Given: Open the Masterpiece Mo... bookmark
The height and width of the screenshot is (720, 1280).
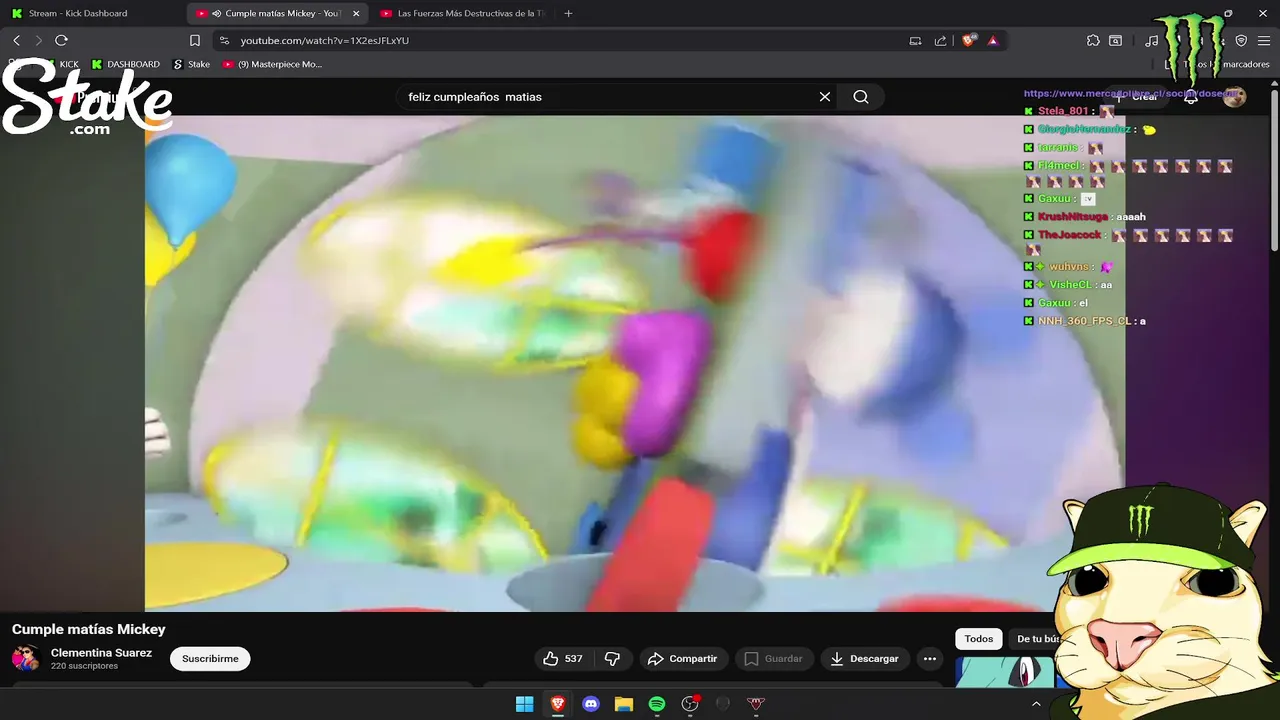Looking at the screenshot, I should (272, 64).
